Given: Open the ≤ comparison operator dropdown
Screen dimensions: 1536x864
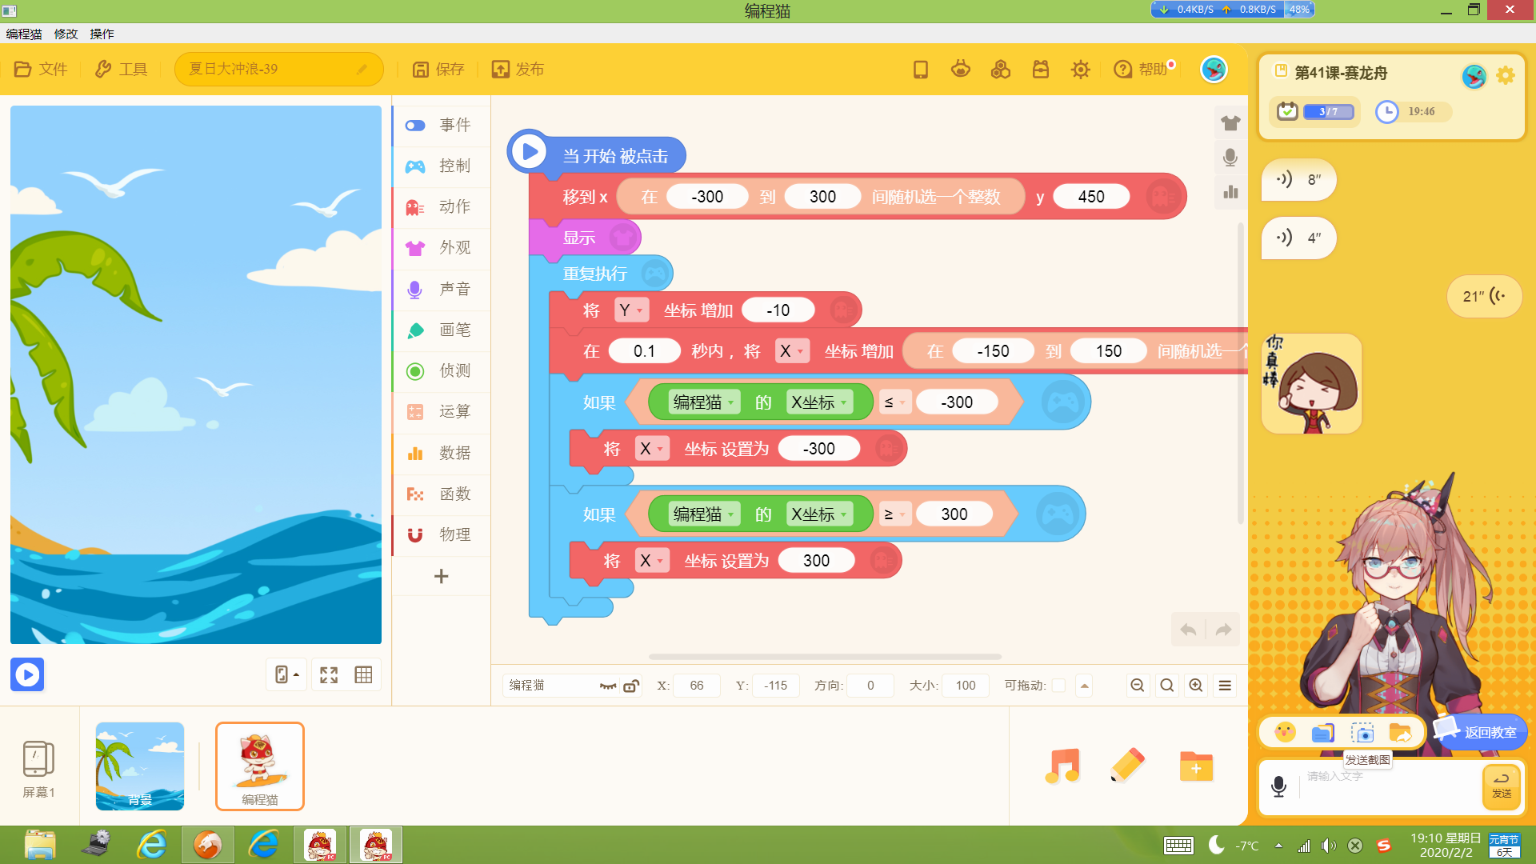Looking at the screenshot, I should point(894,402).
